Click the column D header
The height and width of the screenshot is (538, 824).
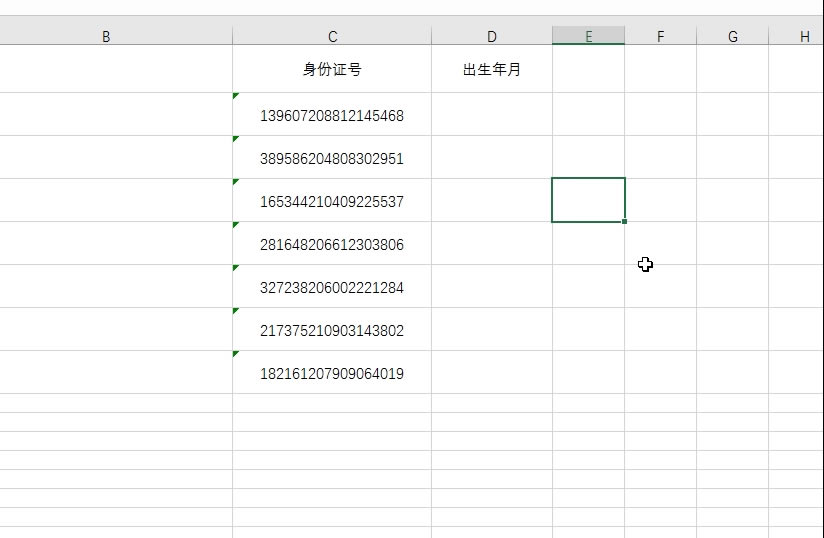[492, 36]
